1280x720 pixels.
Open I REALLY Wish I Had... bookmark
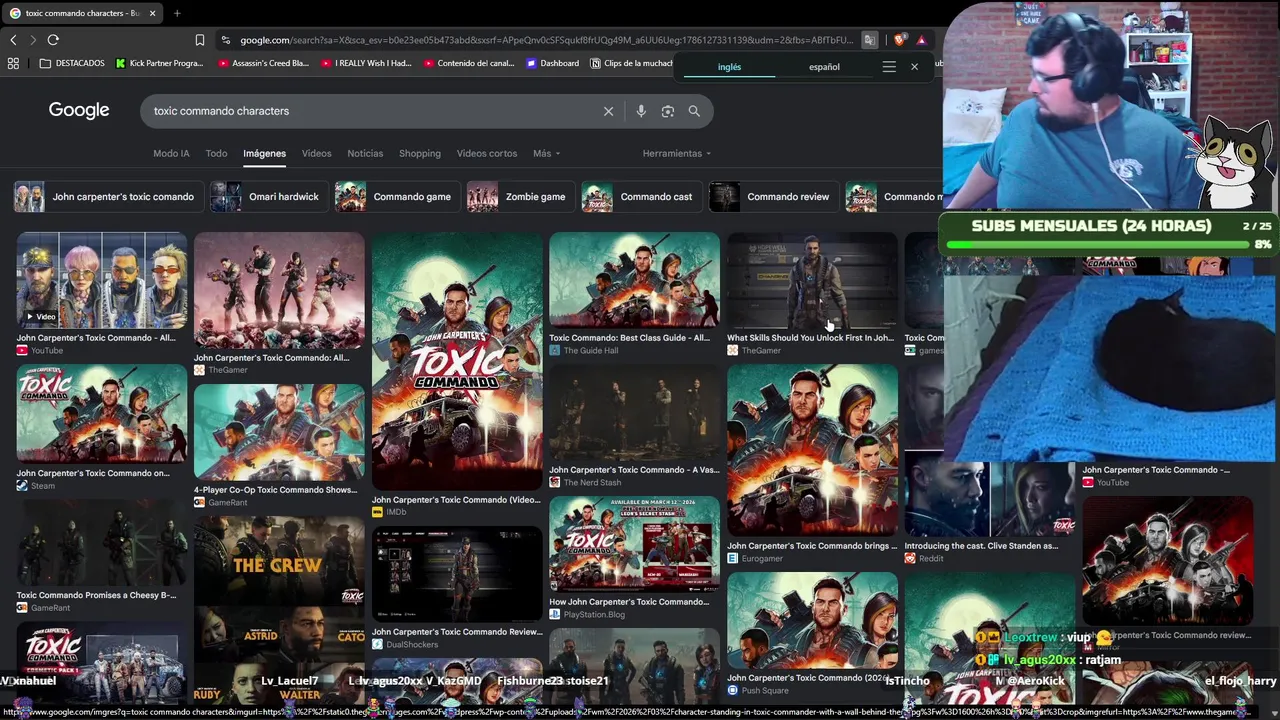366,63
